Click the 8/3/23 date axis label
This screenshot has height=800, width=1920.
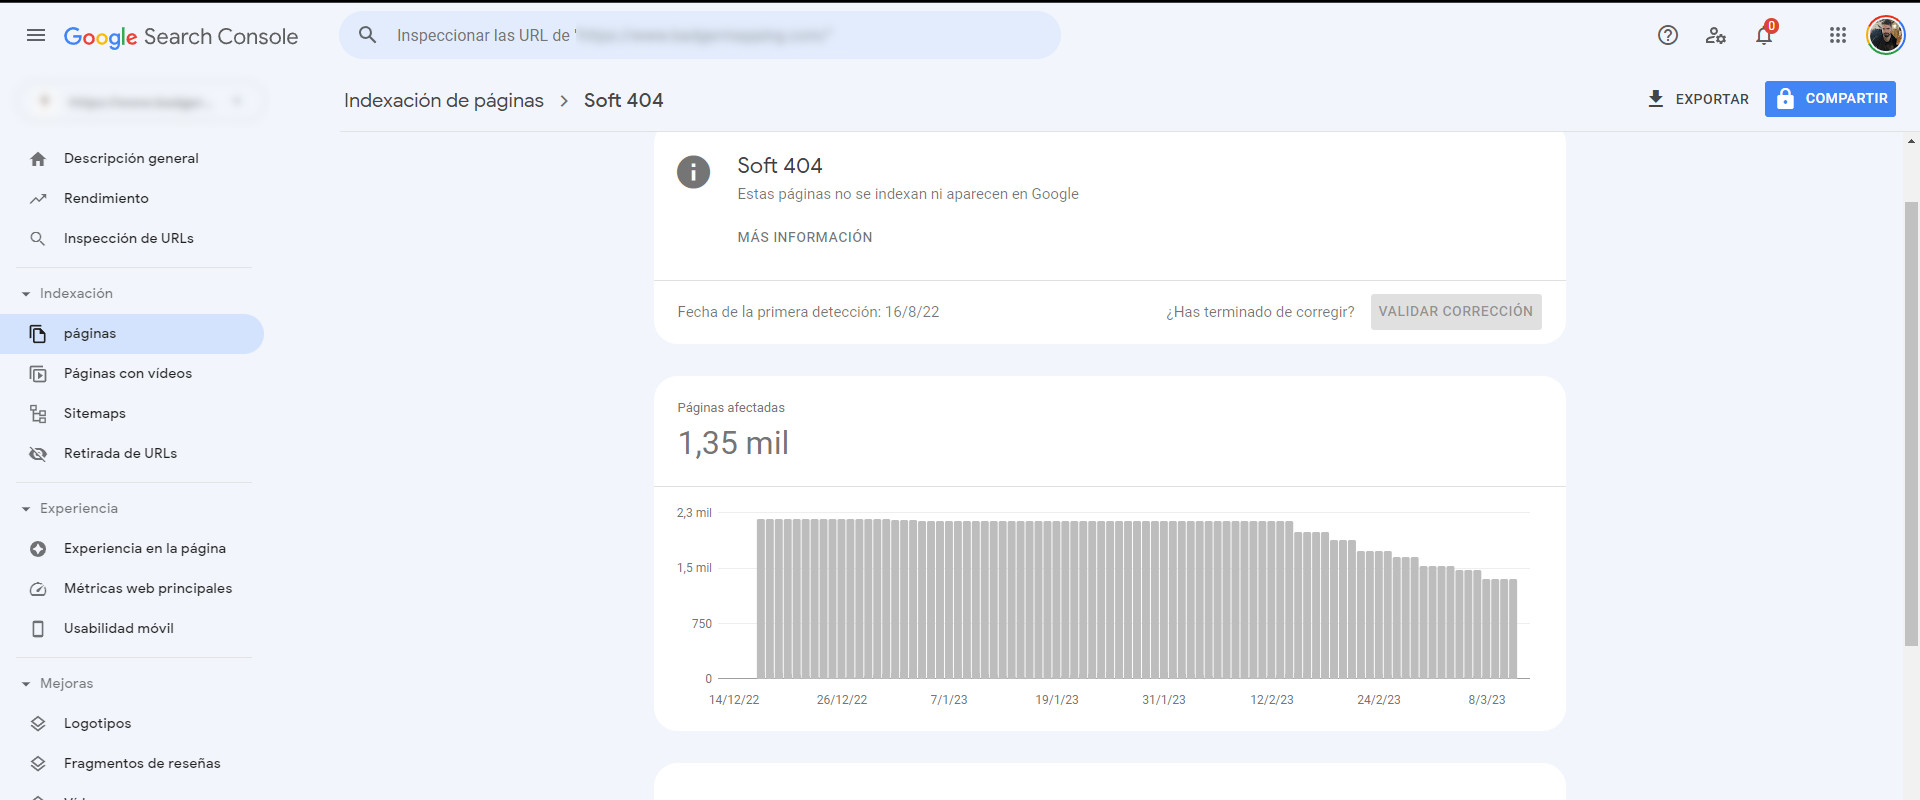click(1487, 700)
